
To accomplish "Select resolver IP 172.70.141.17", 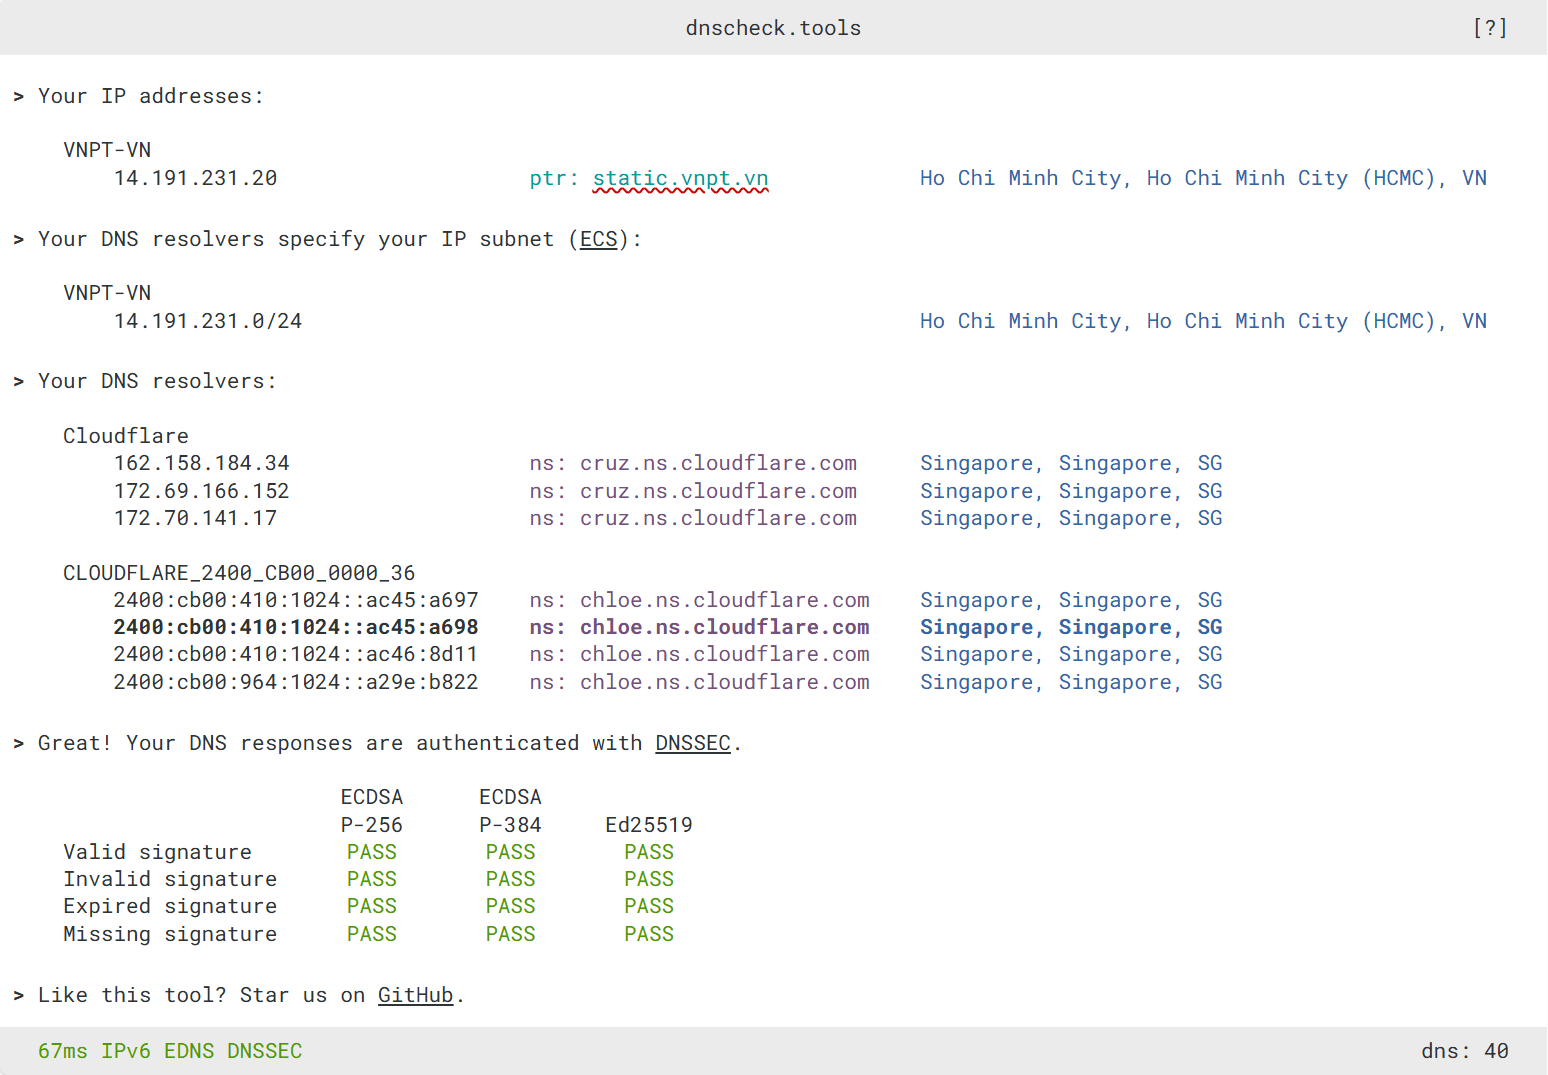I will (x=195, y=518).
